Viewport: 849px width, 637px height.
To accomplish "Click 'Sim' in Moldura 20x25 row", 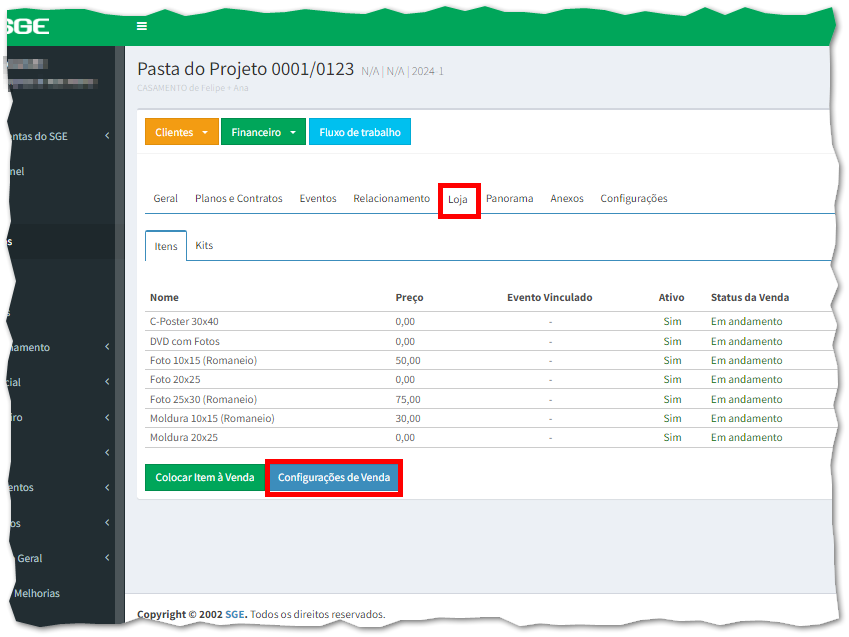I will coord(672,437).
